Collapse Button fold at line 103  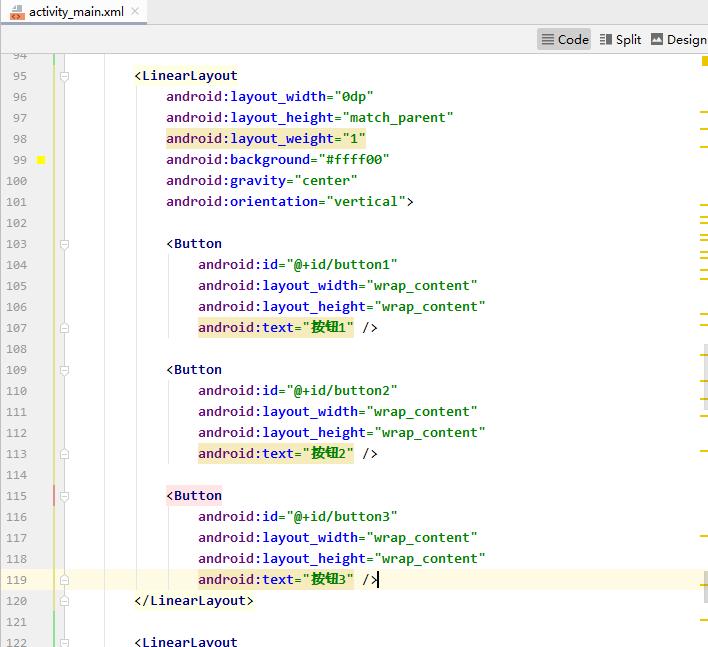click(x=65, y=244)
